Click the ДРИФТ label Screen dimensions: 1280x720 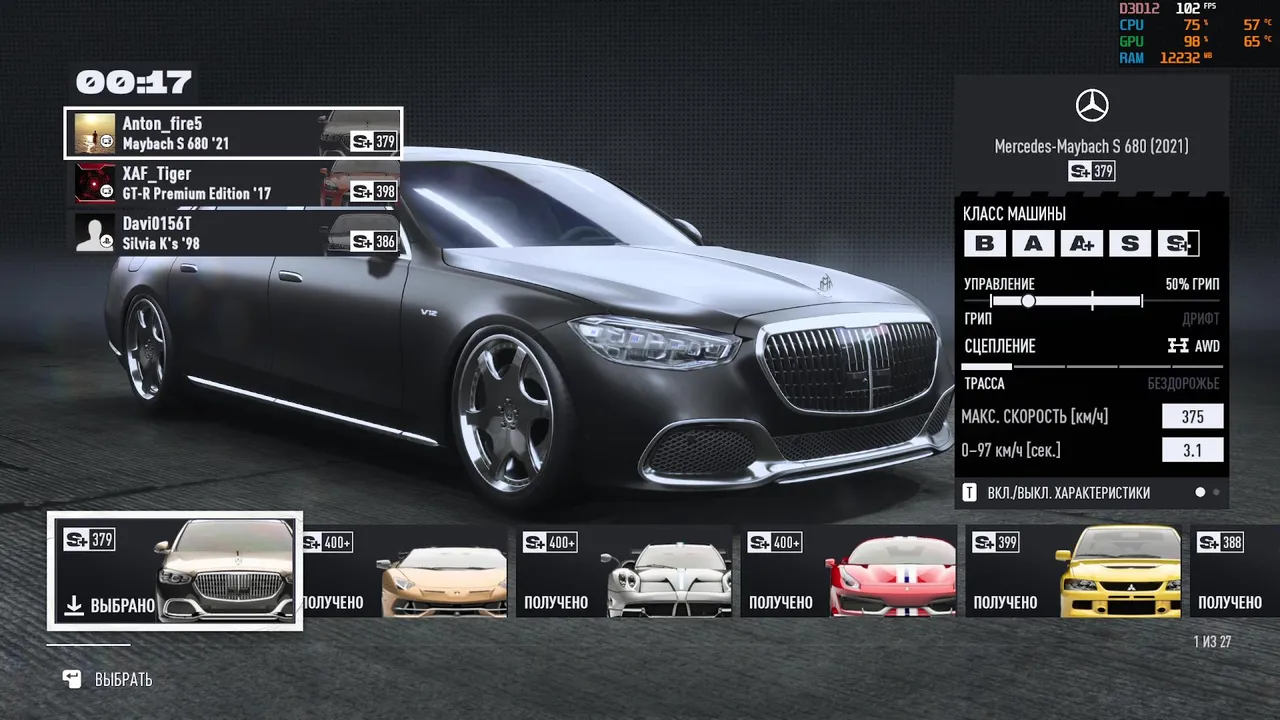[x=1201, y=319]
